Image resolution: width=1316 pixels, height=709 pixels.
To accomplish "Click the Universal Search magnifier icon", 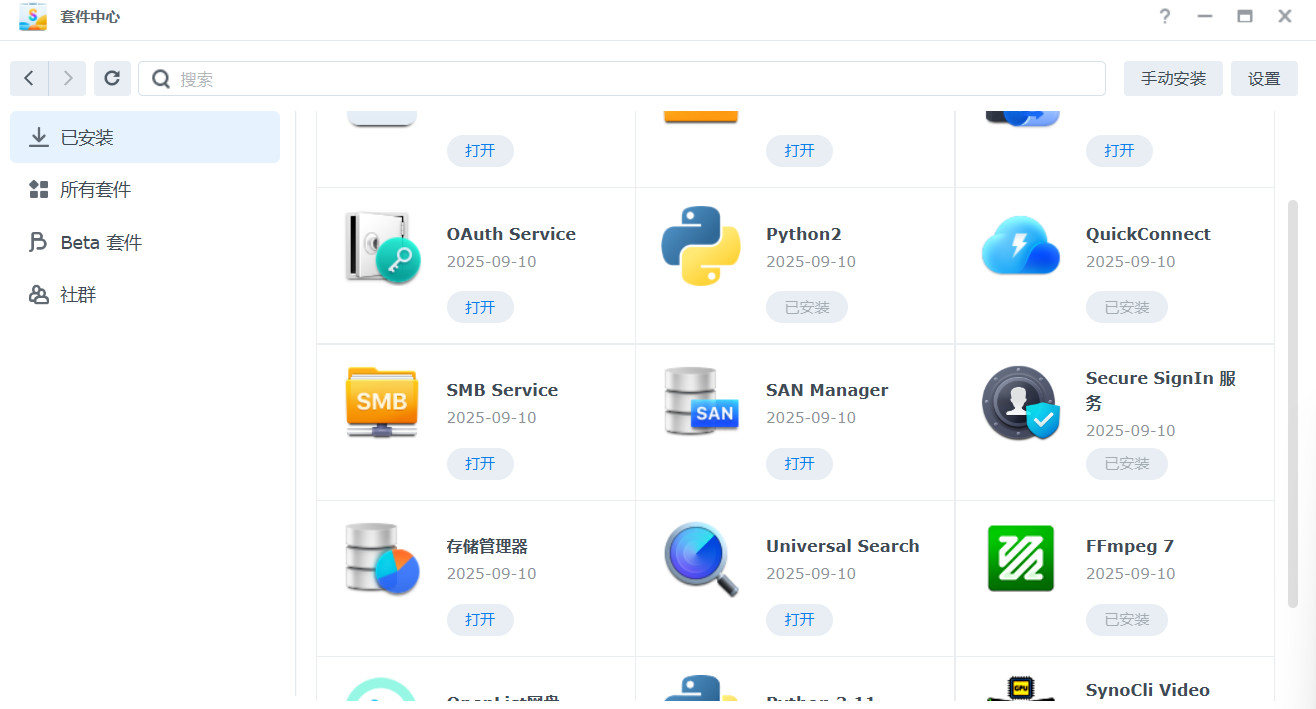I will (701, 558).
